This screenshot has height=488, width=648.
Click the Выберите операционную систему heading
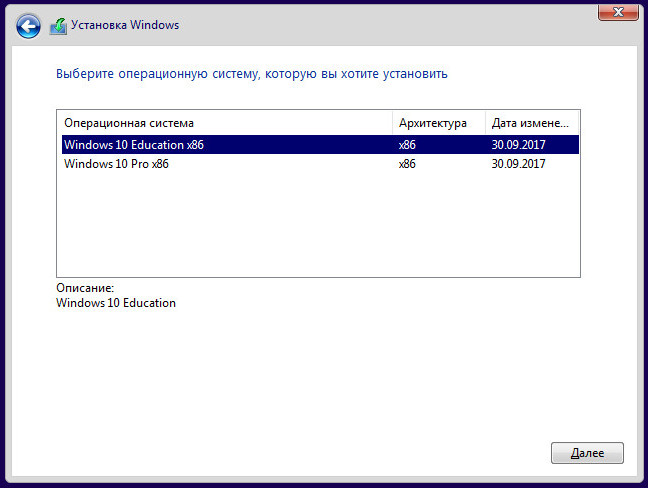pyautogui.click(x=252, y=74)
